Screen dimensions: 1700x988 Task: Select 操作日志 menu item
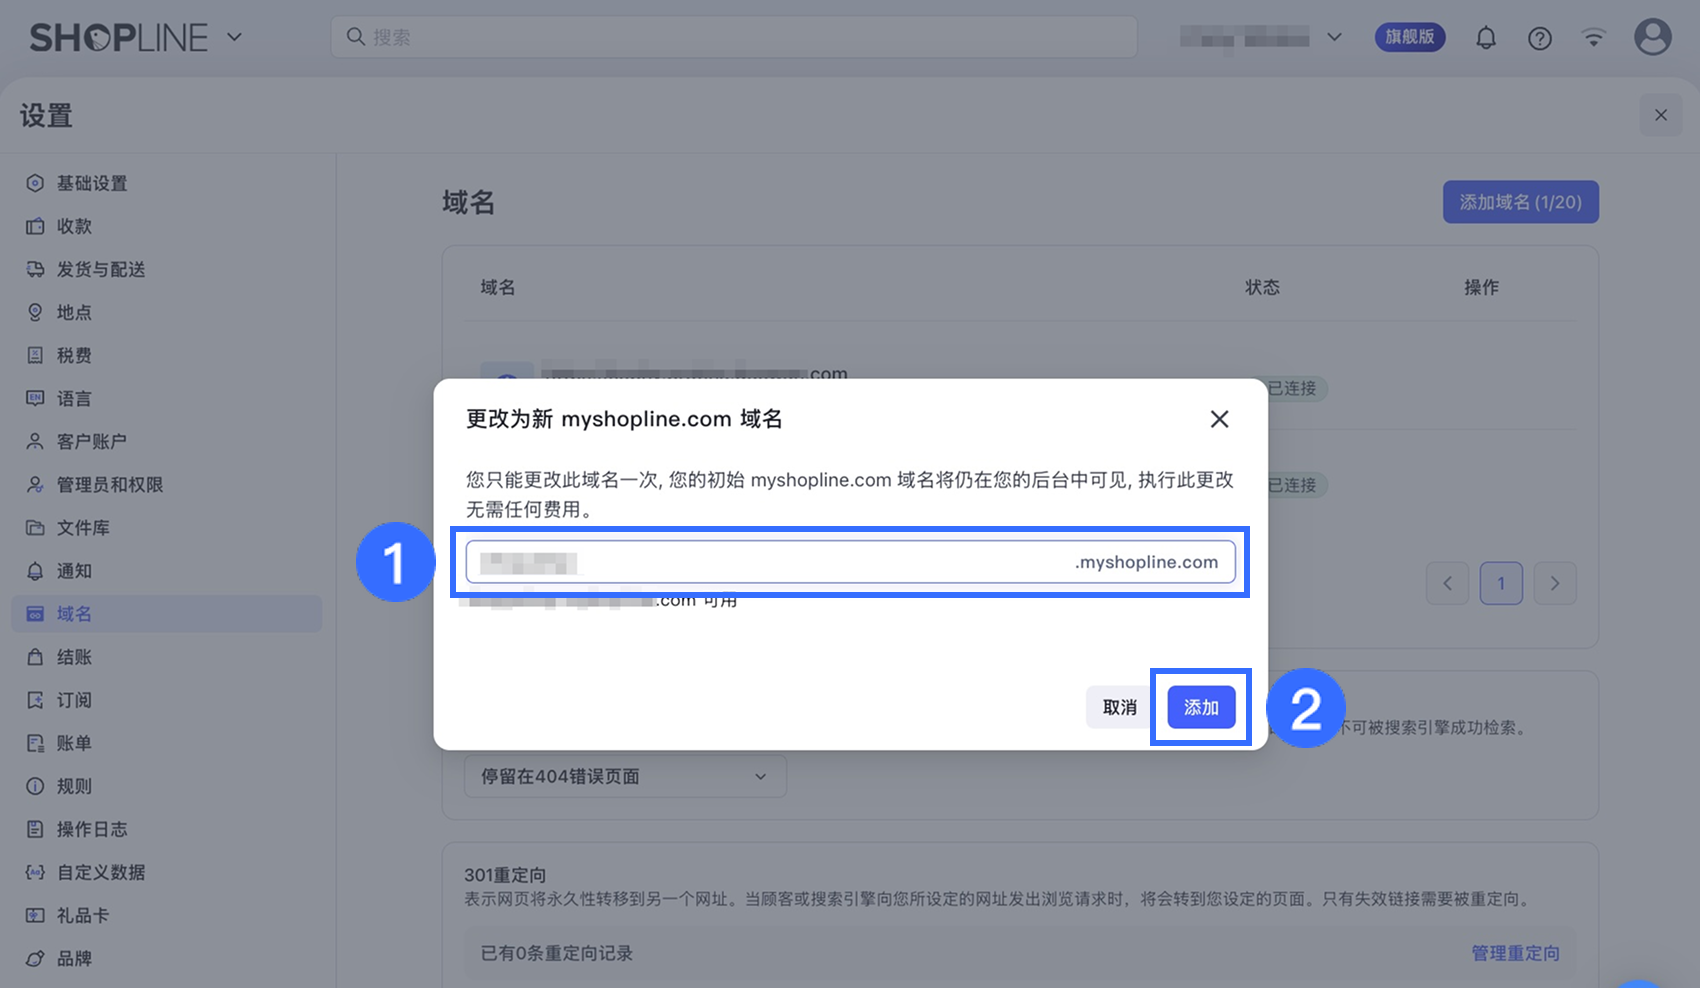click(92, 829)
